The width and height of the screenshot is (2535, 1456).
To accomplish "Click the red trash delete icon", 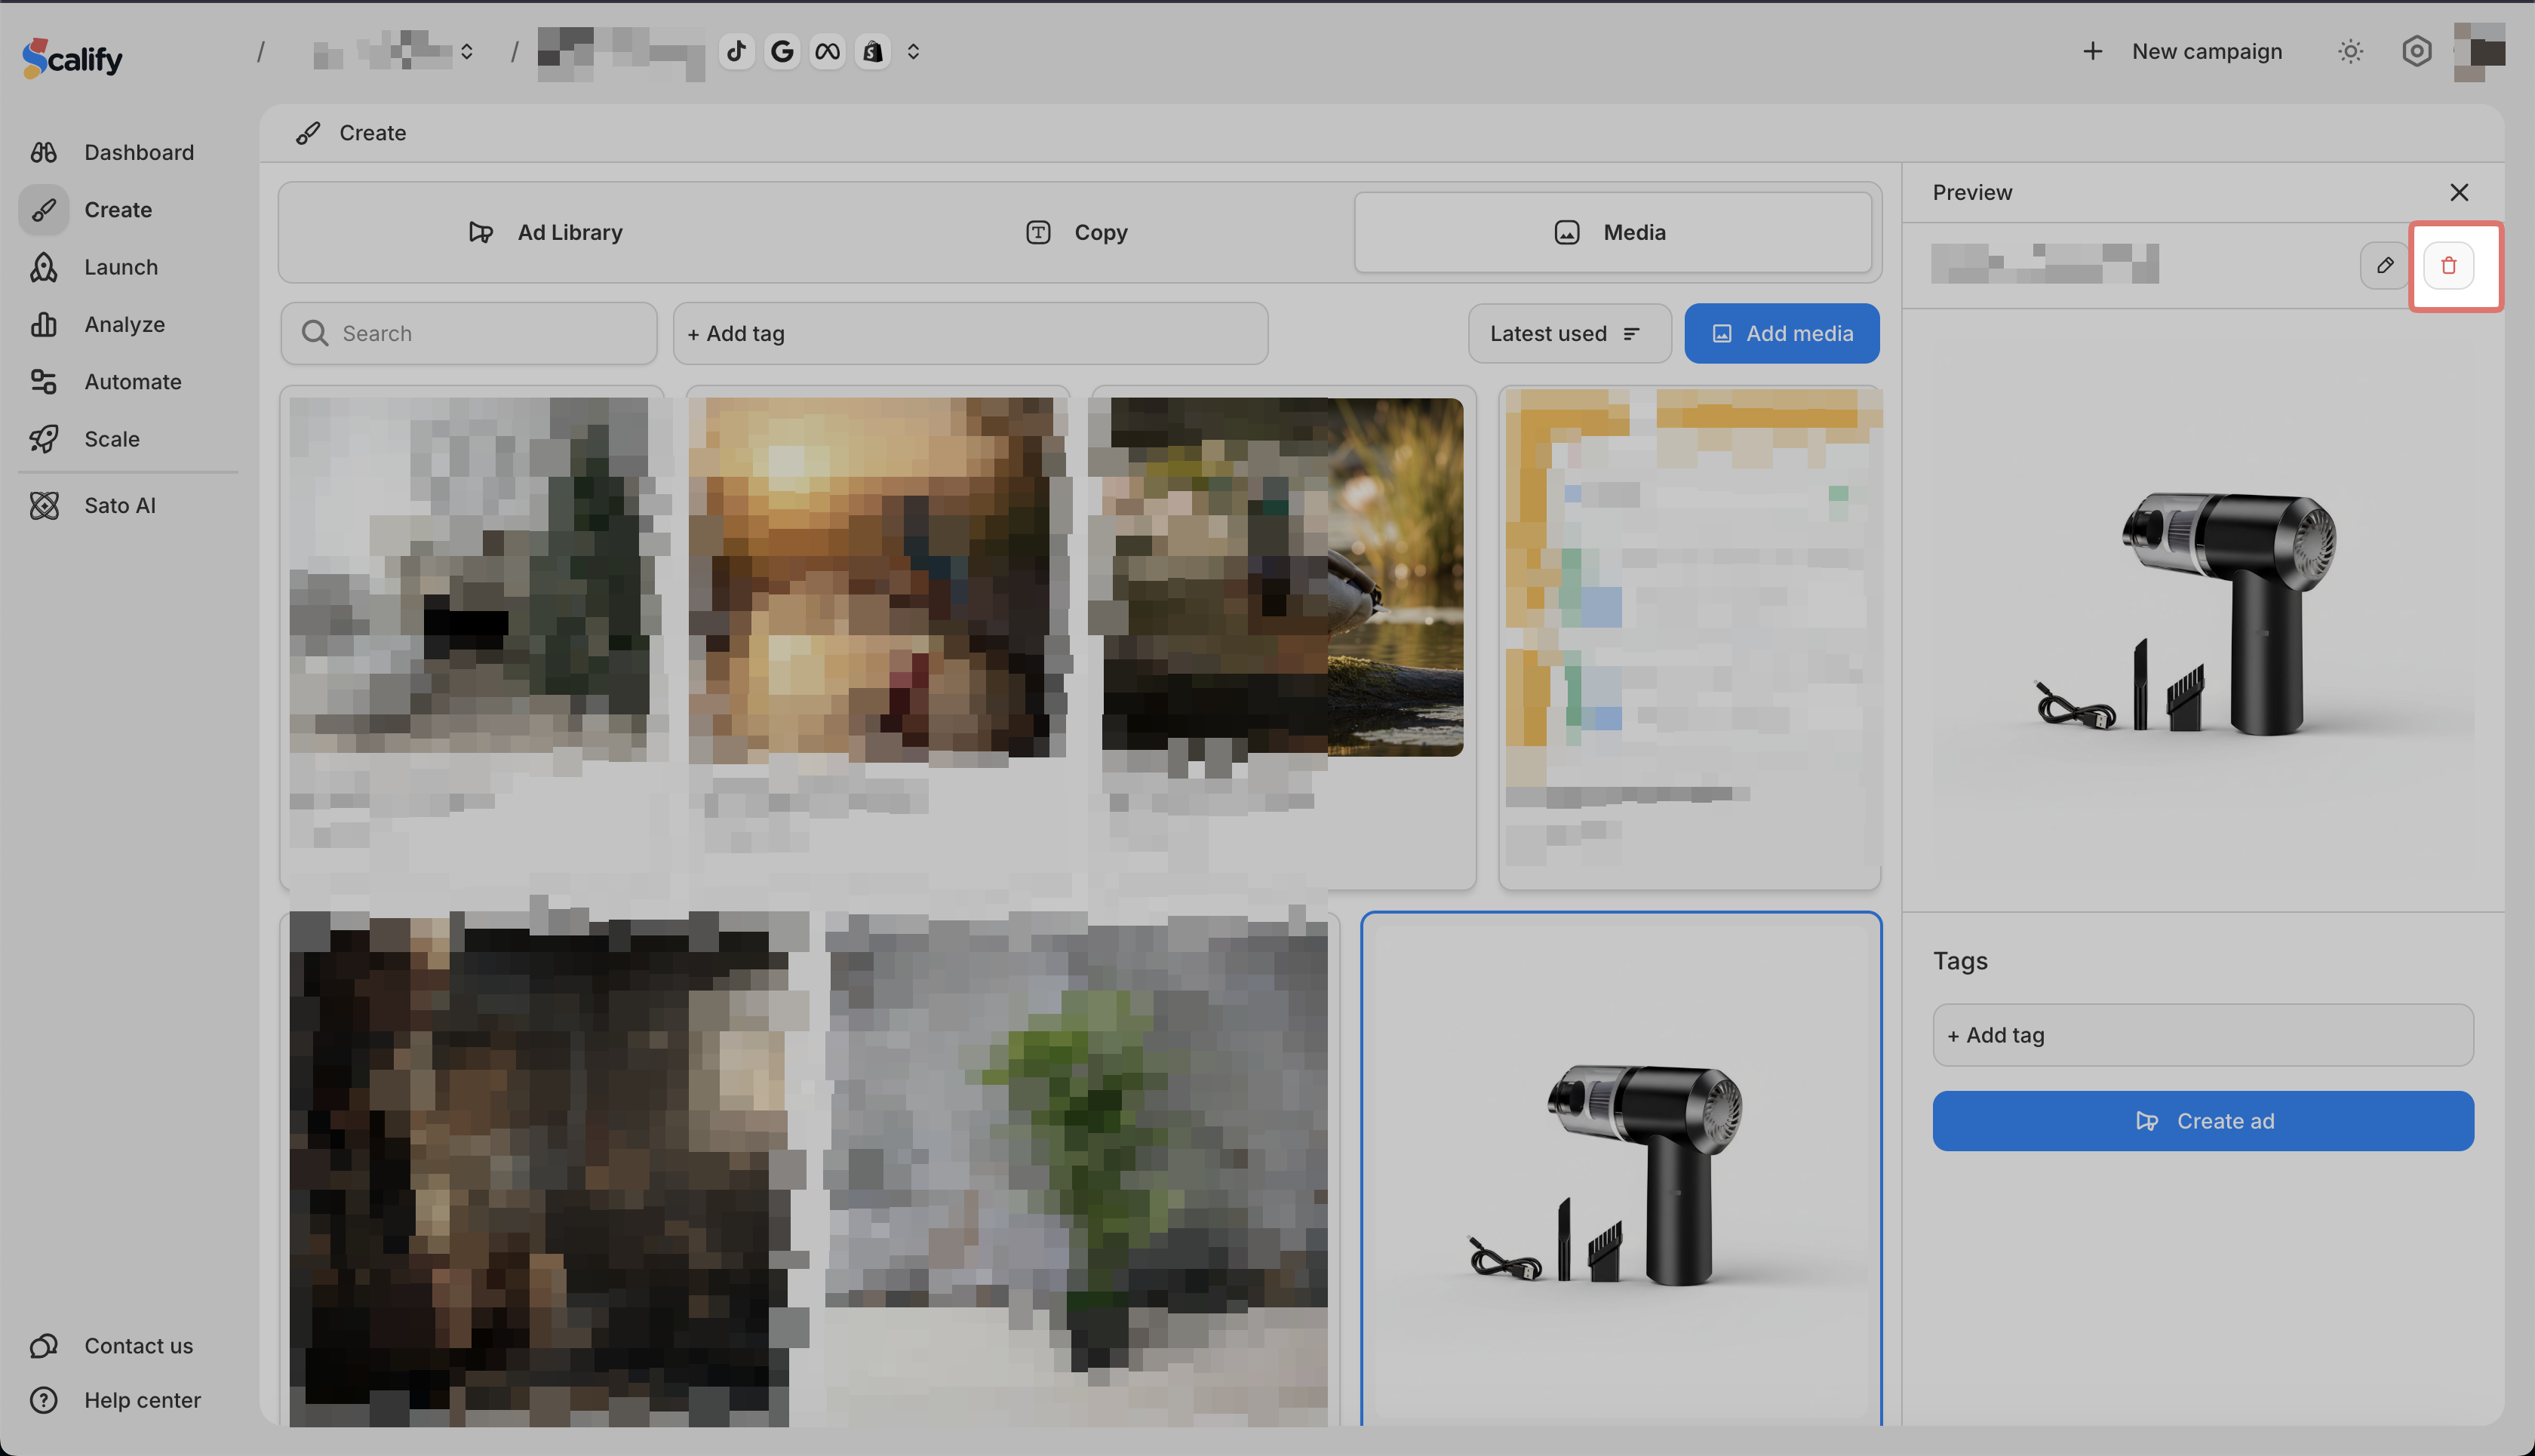I will pyautogui.click(x=2448, y=265).
